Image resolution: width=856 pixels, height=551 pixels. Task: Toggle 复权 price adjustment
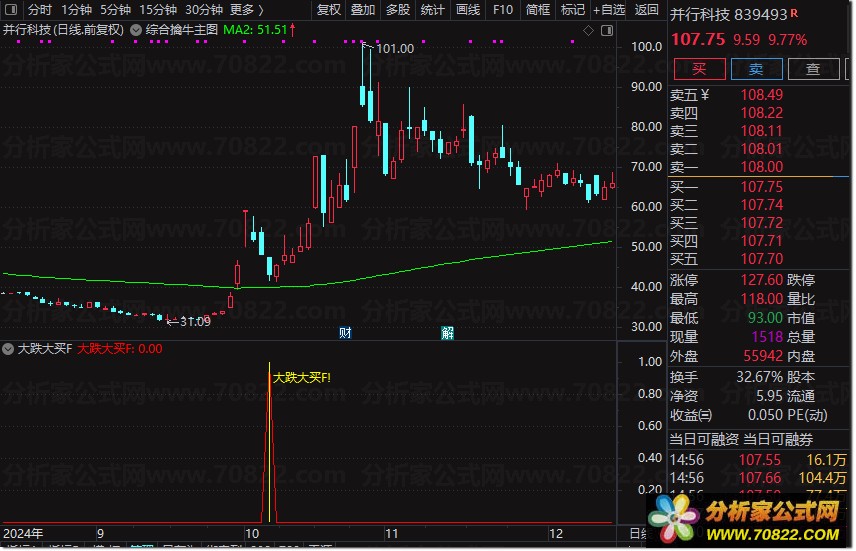point(328,9)
